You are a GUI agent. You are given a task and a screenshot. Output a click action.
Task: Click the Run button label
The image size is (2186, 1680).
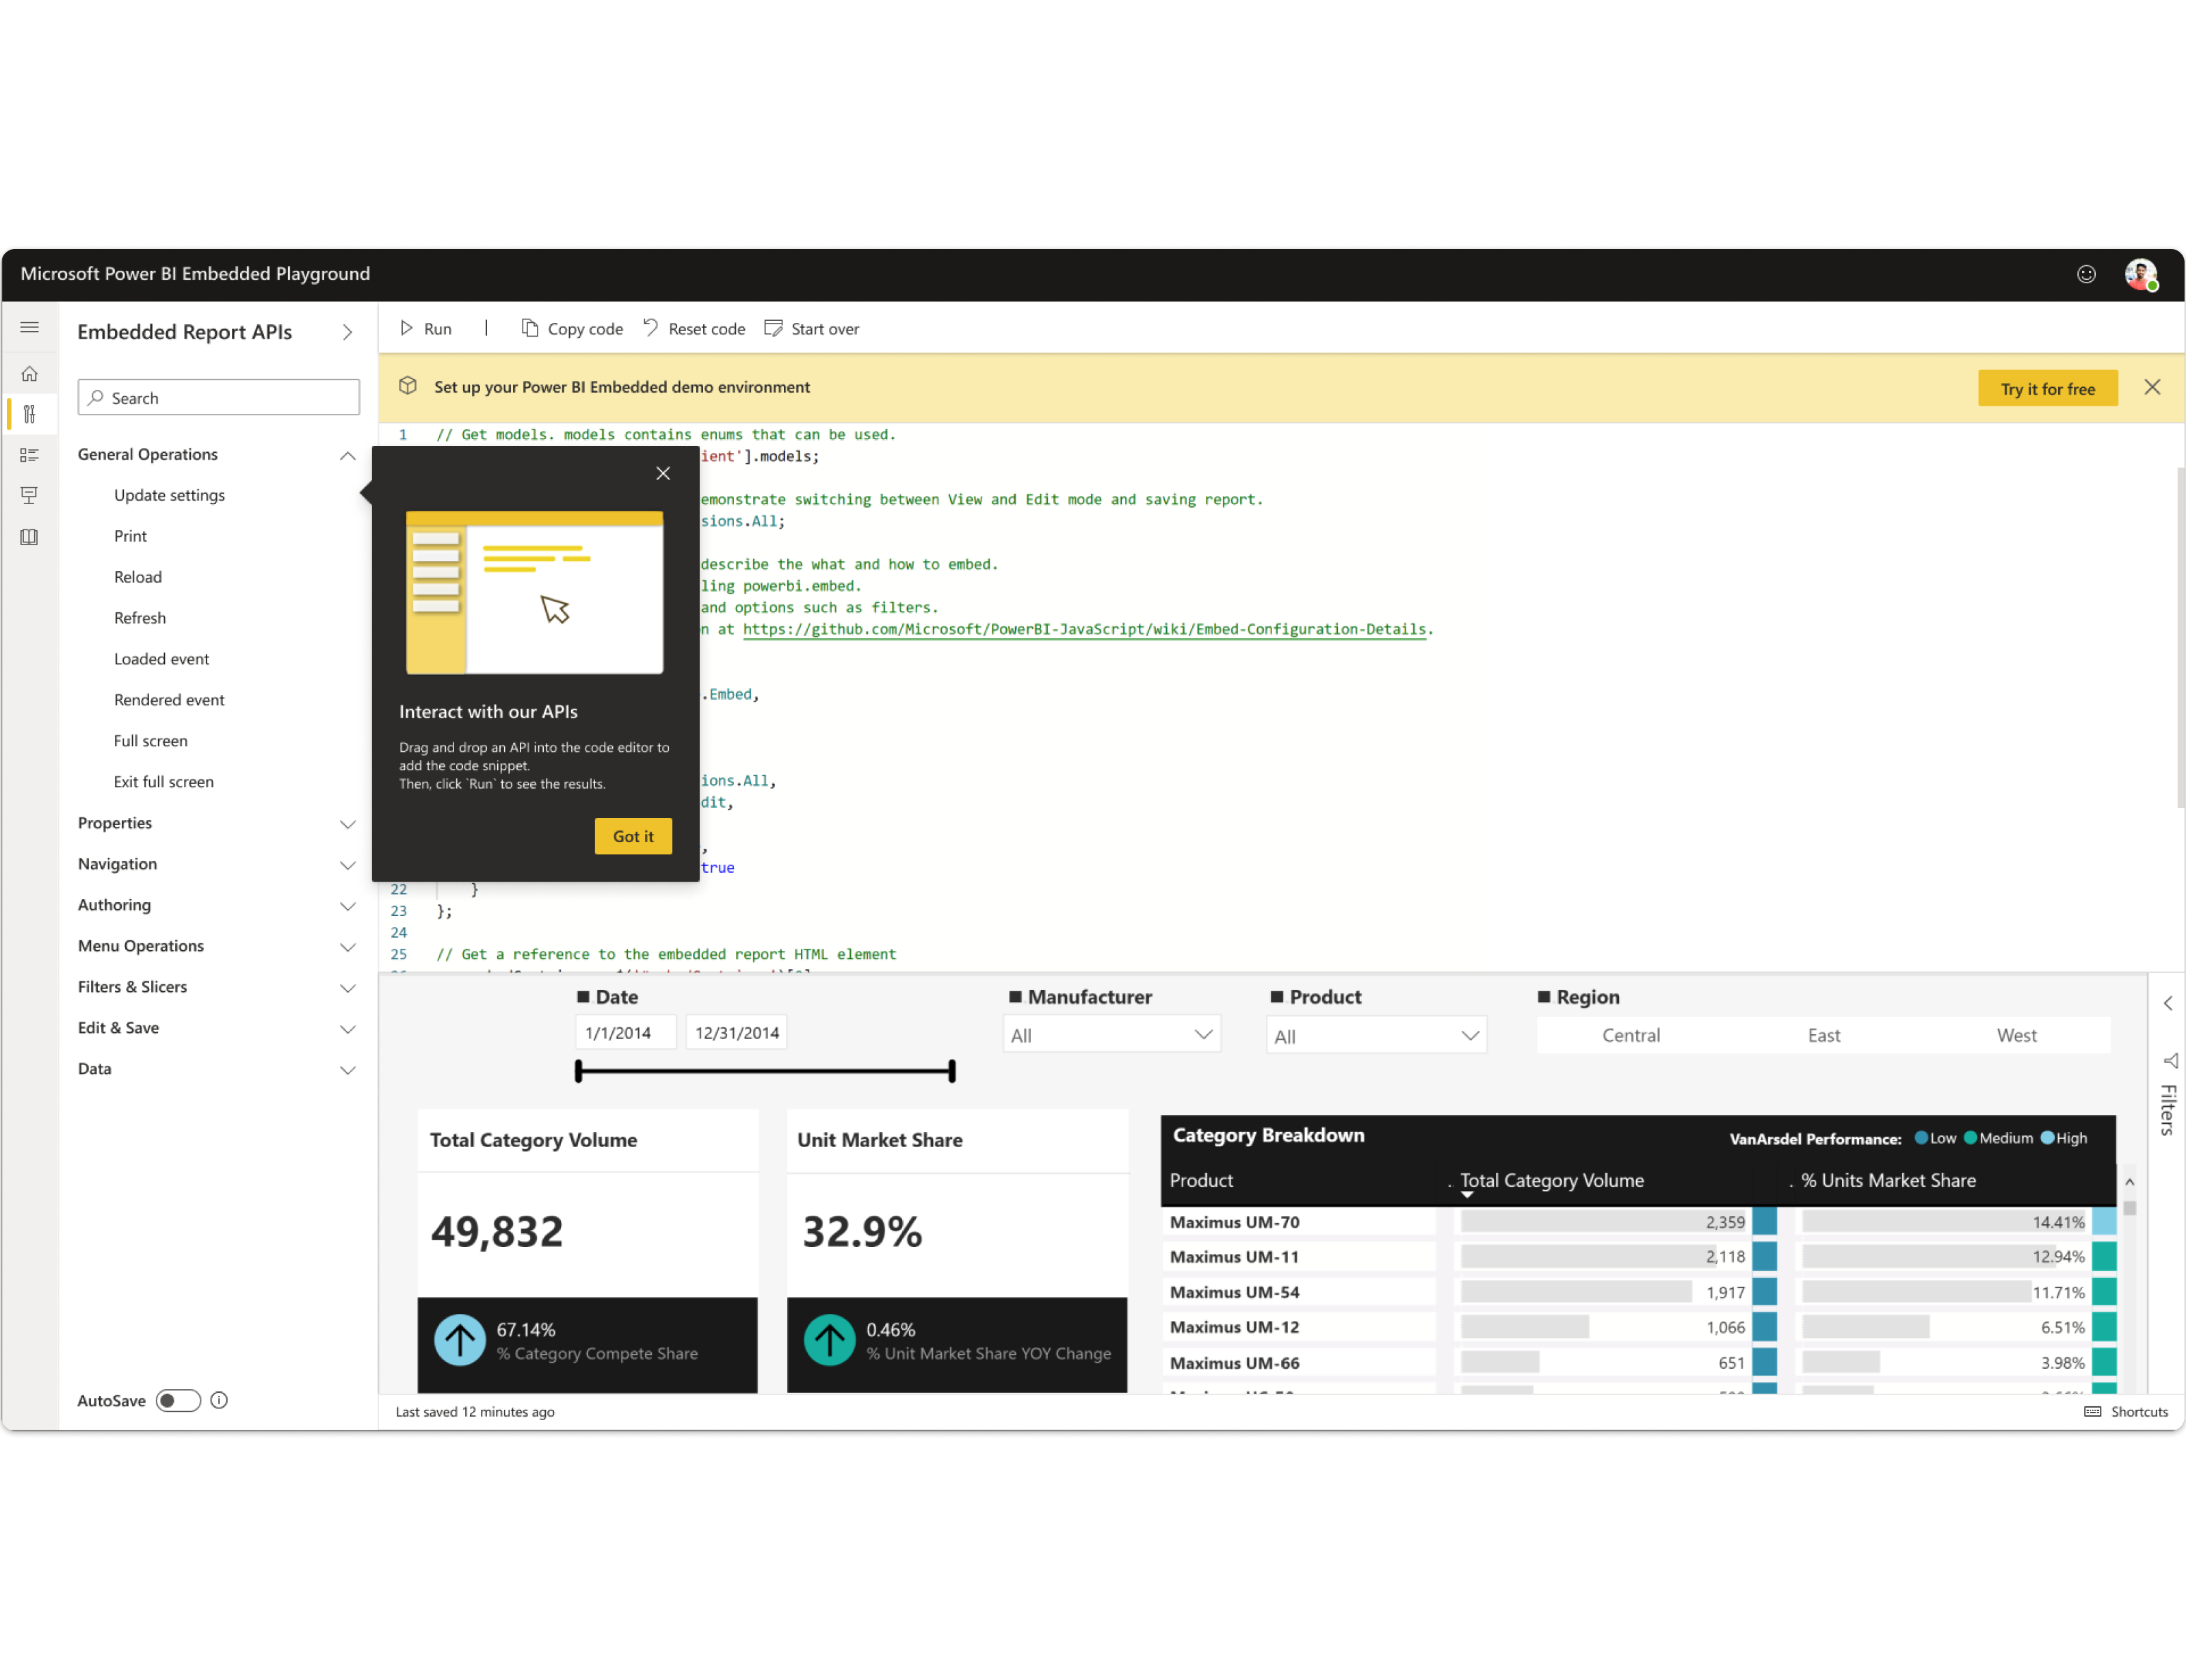pos(438,328)
